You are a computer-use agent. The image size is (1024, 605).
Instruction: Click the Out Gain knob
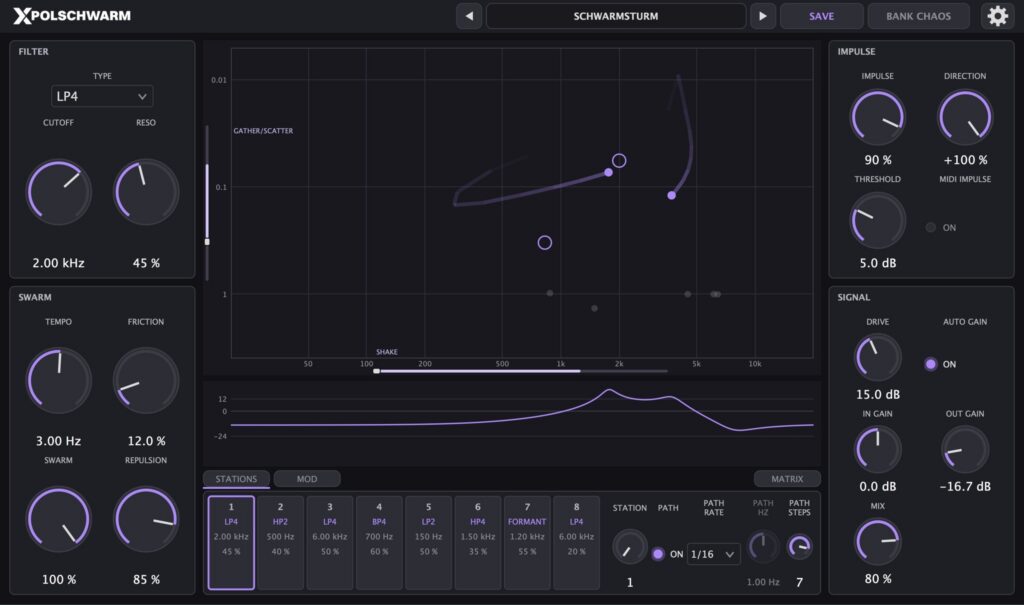(x=965, y=450)
